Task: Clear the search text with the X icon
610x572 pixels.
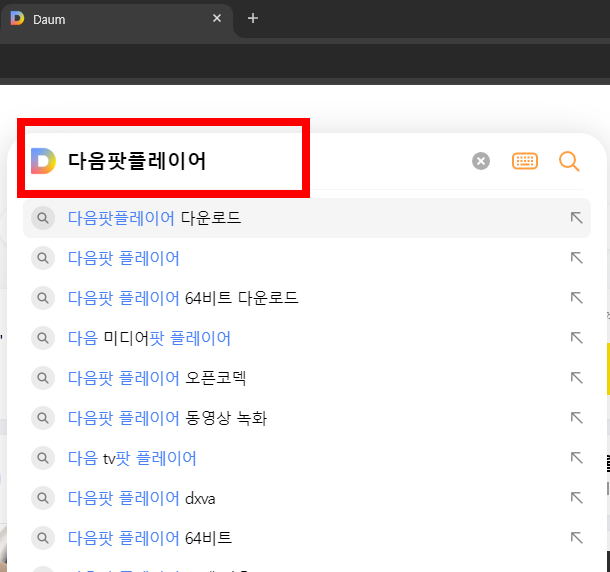Action: click(x=481, y=161)
